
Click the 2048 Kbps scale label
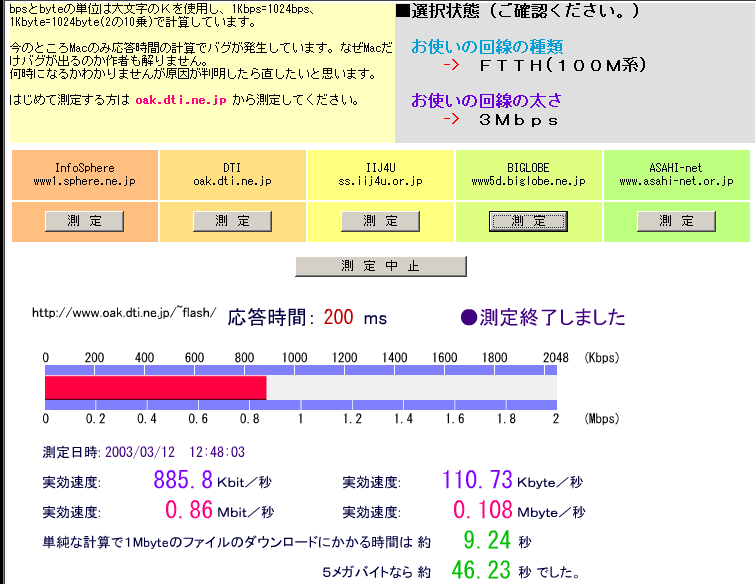click(x=555, y=357)
